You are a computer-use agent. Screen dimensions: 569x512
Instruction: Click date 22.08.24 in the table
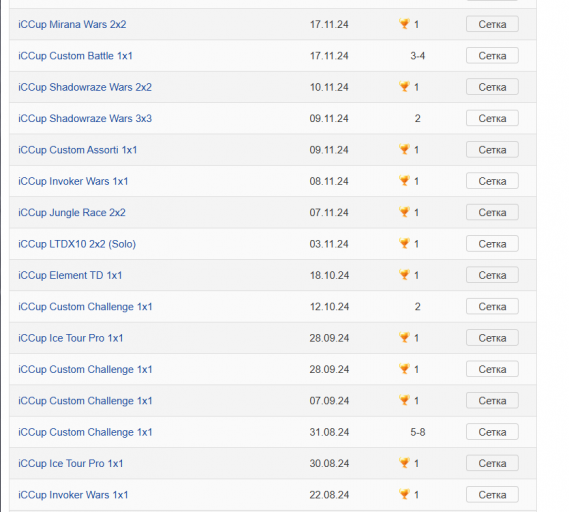tap(329, 495)
